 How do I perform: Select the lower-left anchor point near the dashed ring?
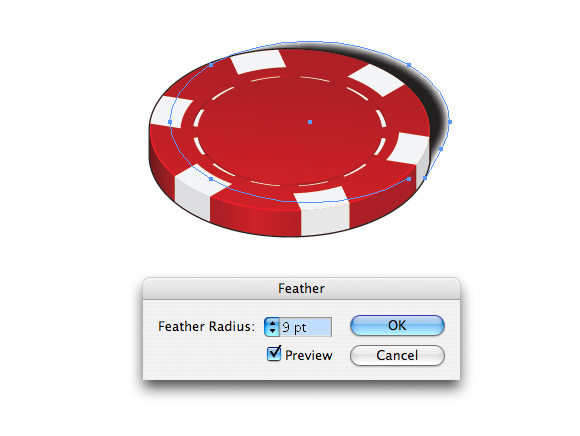click(x=211, y=179)
